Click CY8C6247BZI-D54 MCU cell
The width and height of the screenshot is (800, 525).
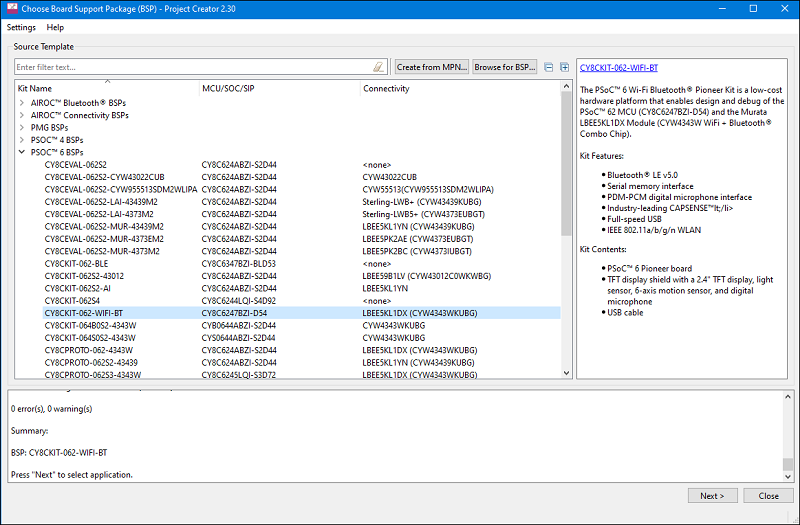tap(234, 313)
